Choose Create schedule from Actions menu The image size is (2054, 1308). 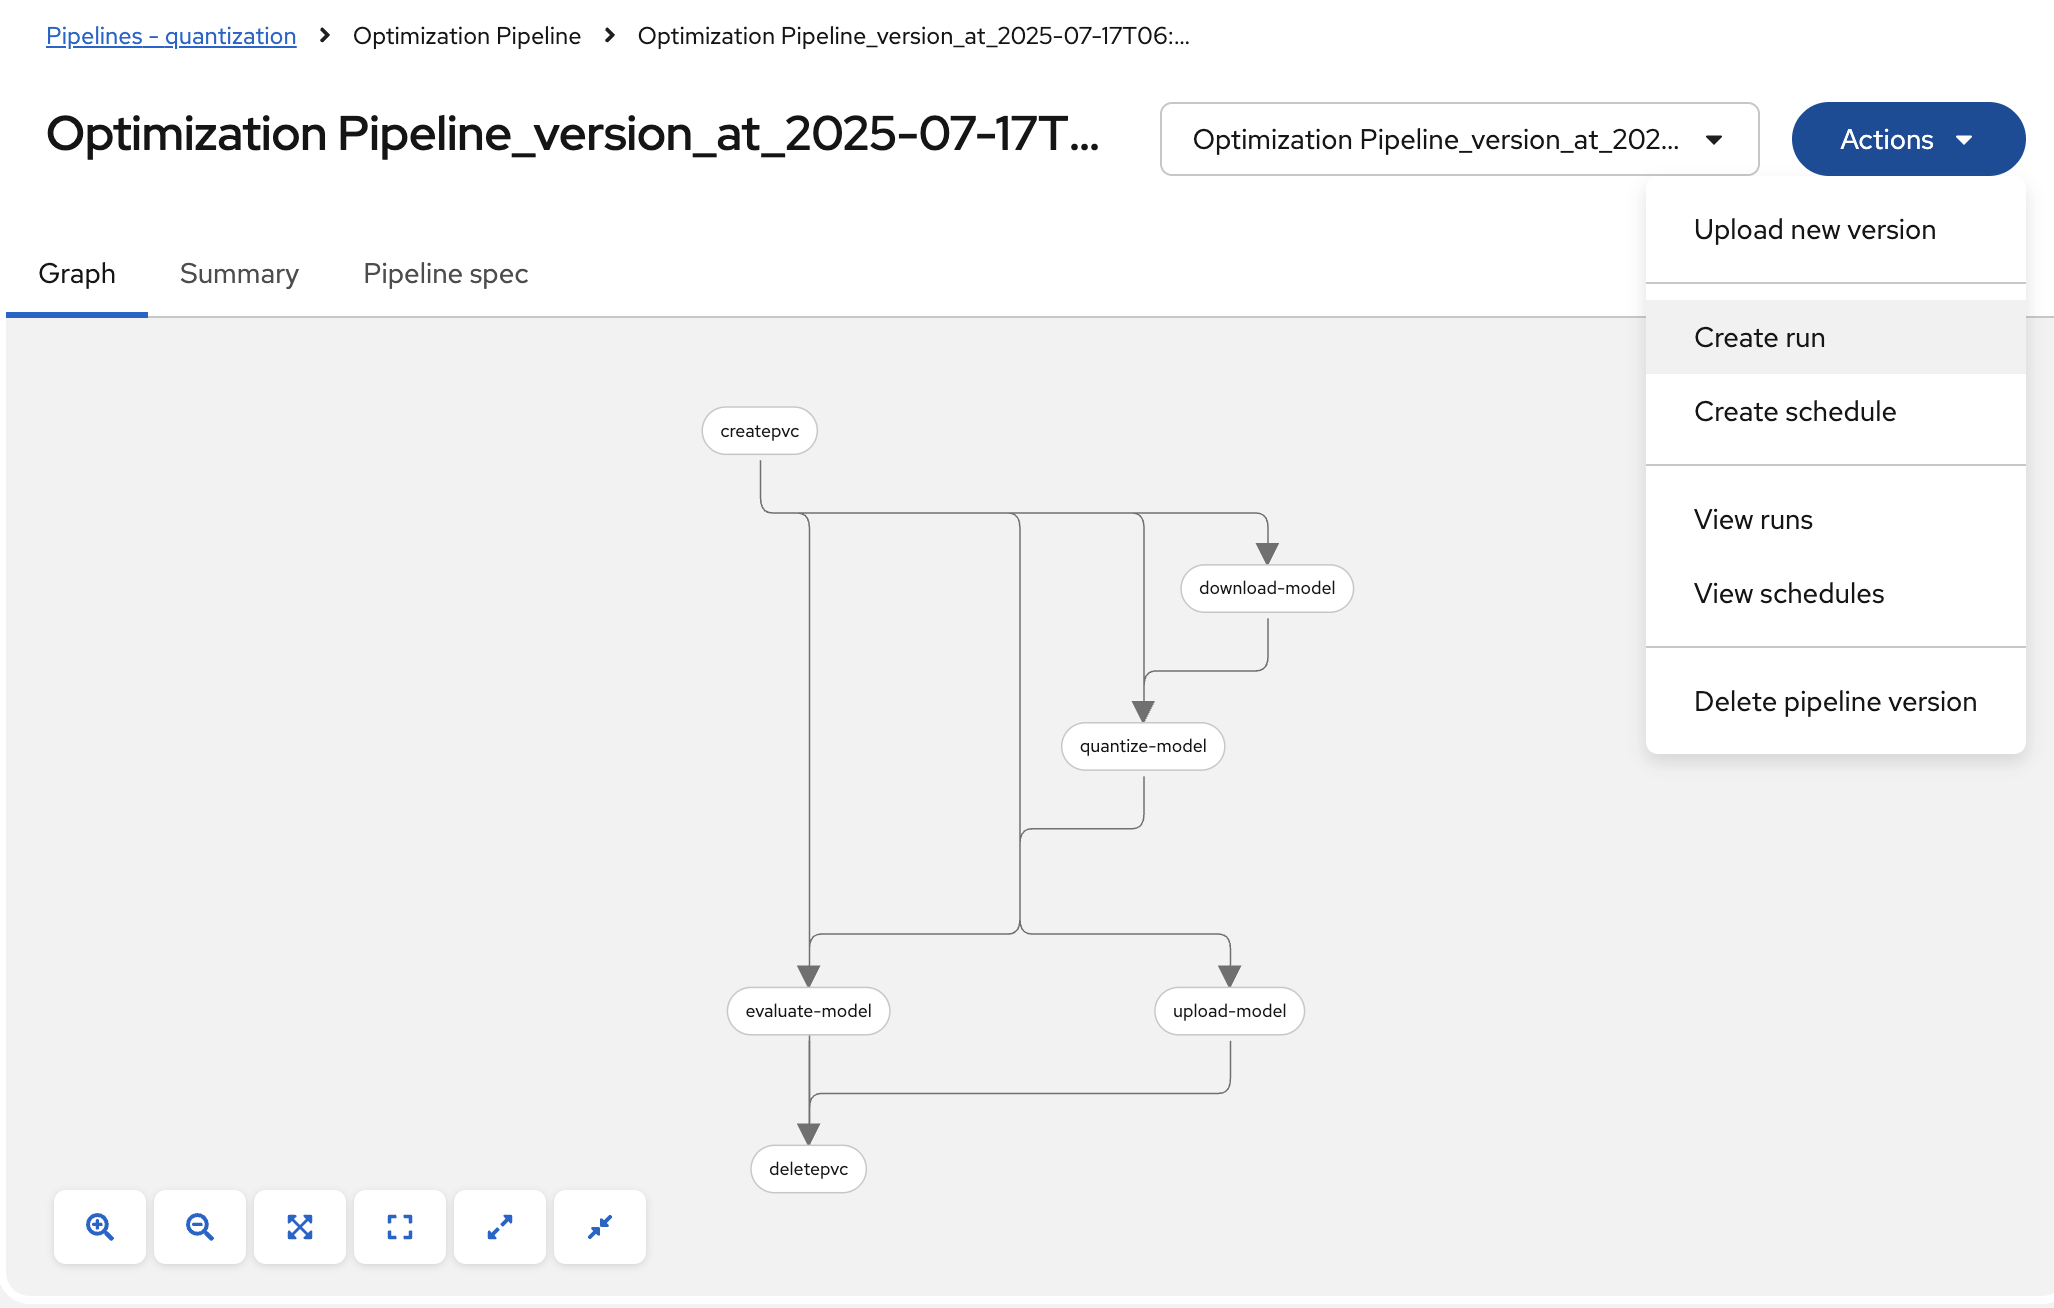[x=1836, y=412]
